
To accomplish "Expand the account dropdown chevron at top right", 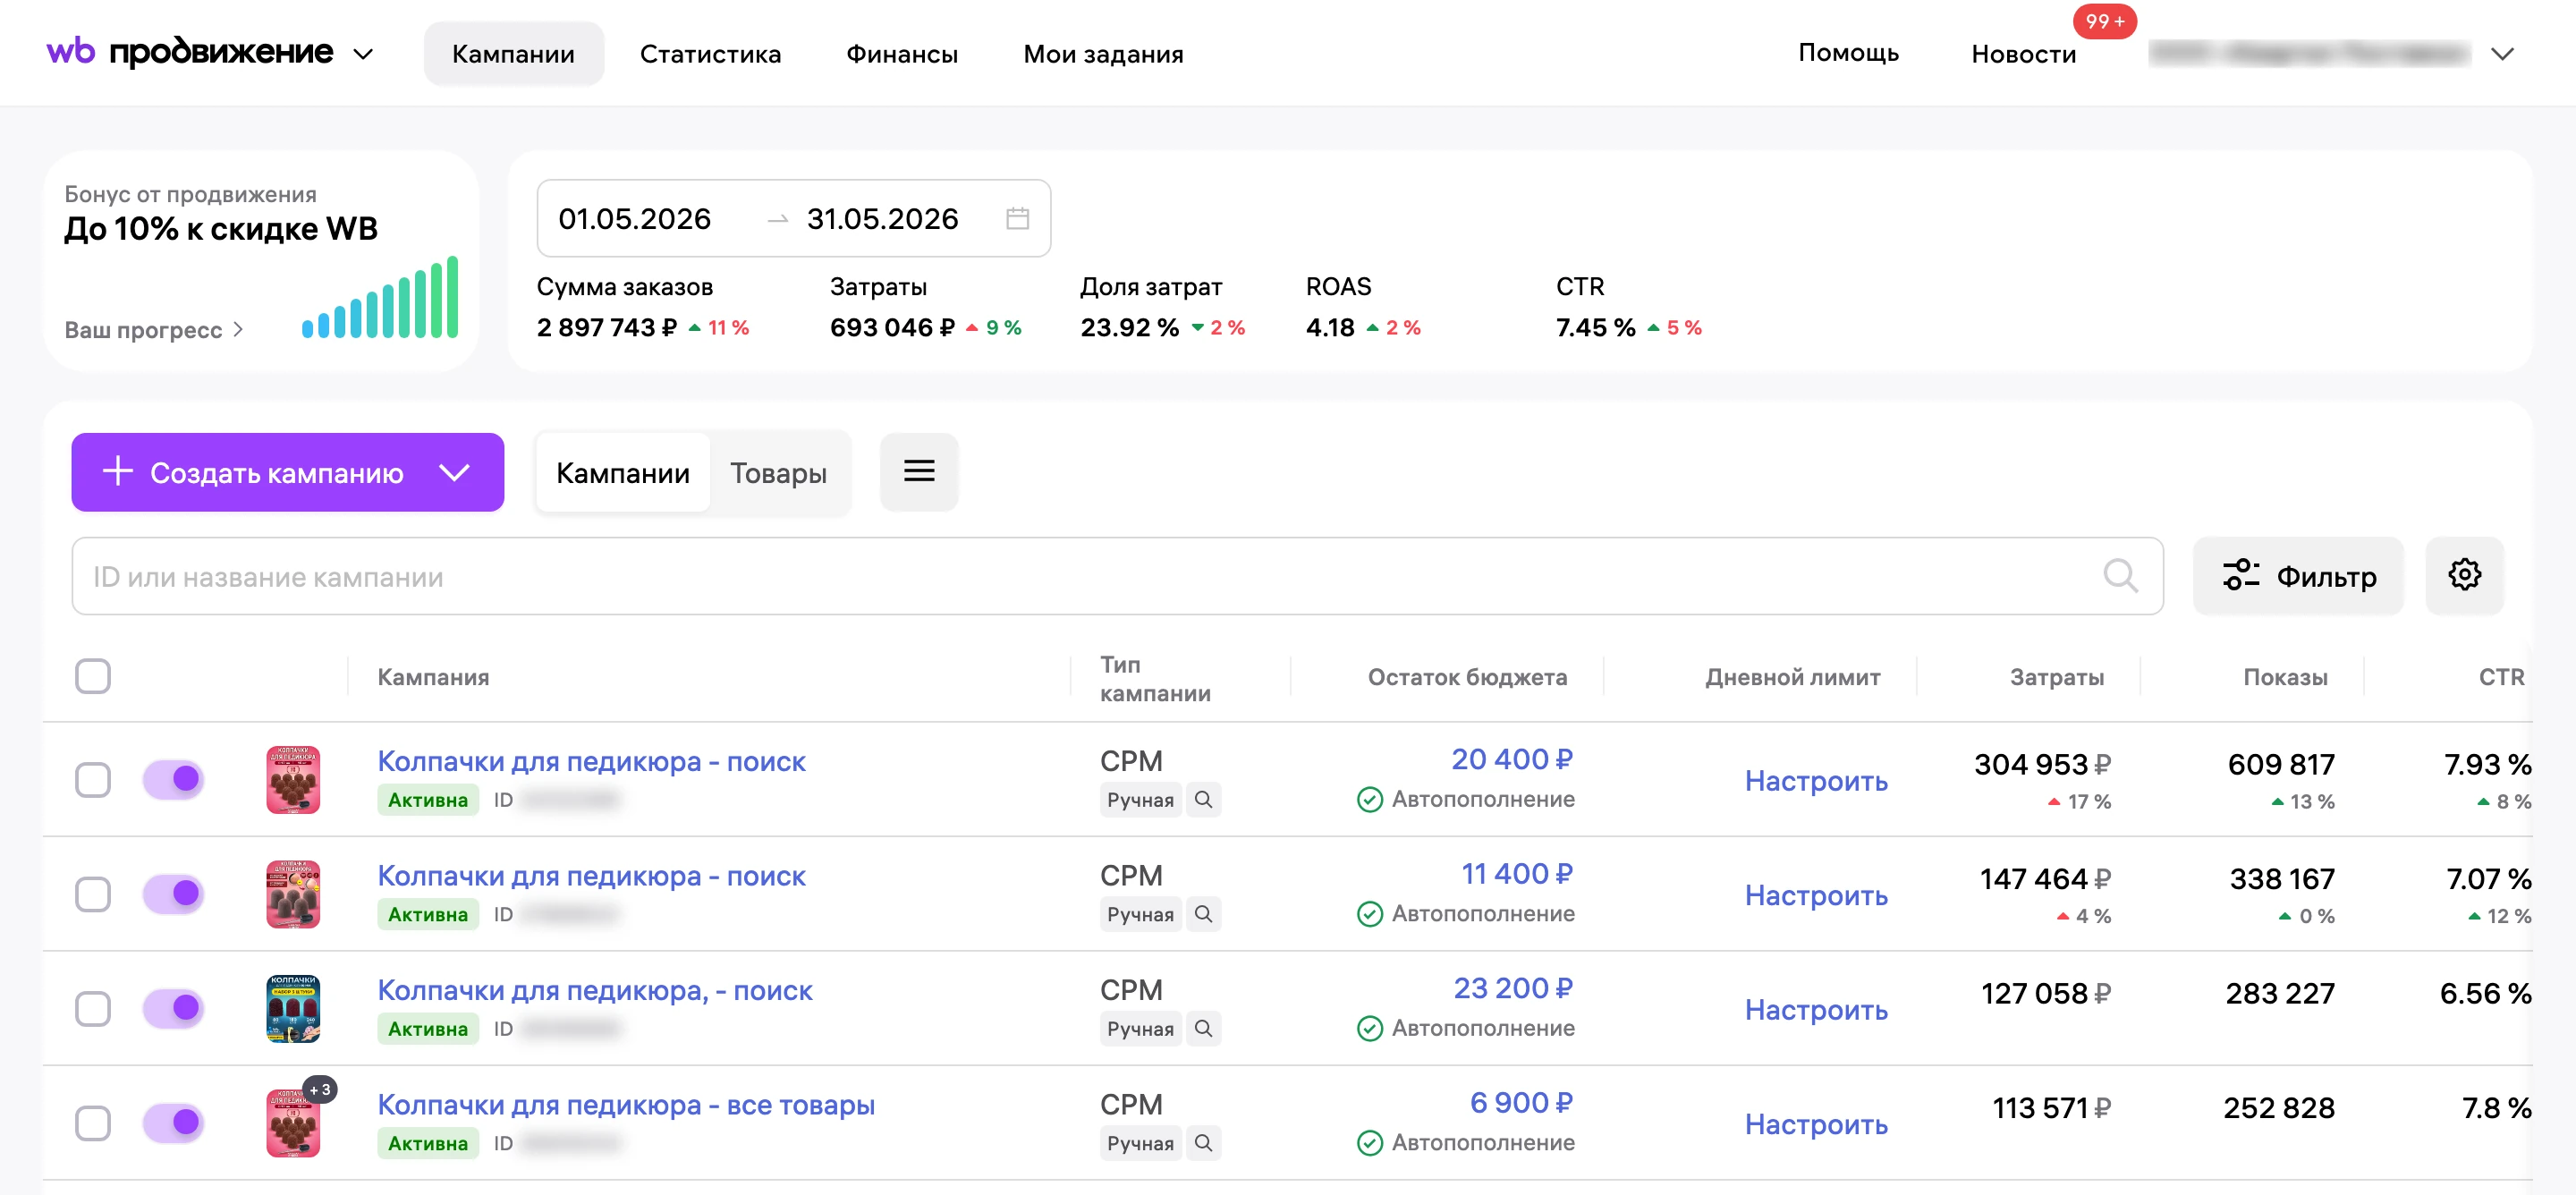I will (x=2502, y=54).
